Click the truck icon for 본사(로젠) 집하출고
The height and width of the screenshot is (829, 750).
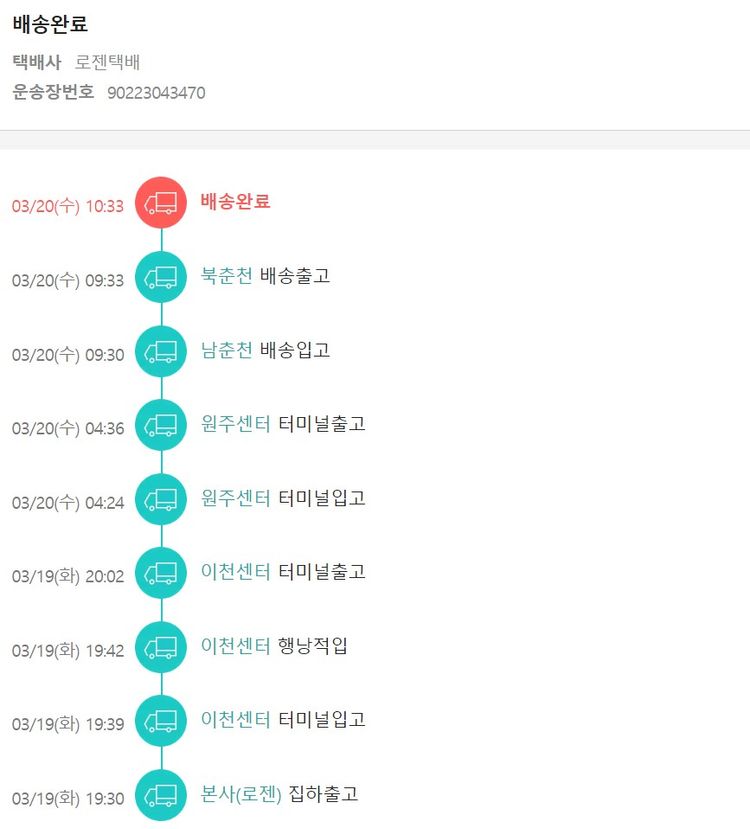[161, 795]
